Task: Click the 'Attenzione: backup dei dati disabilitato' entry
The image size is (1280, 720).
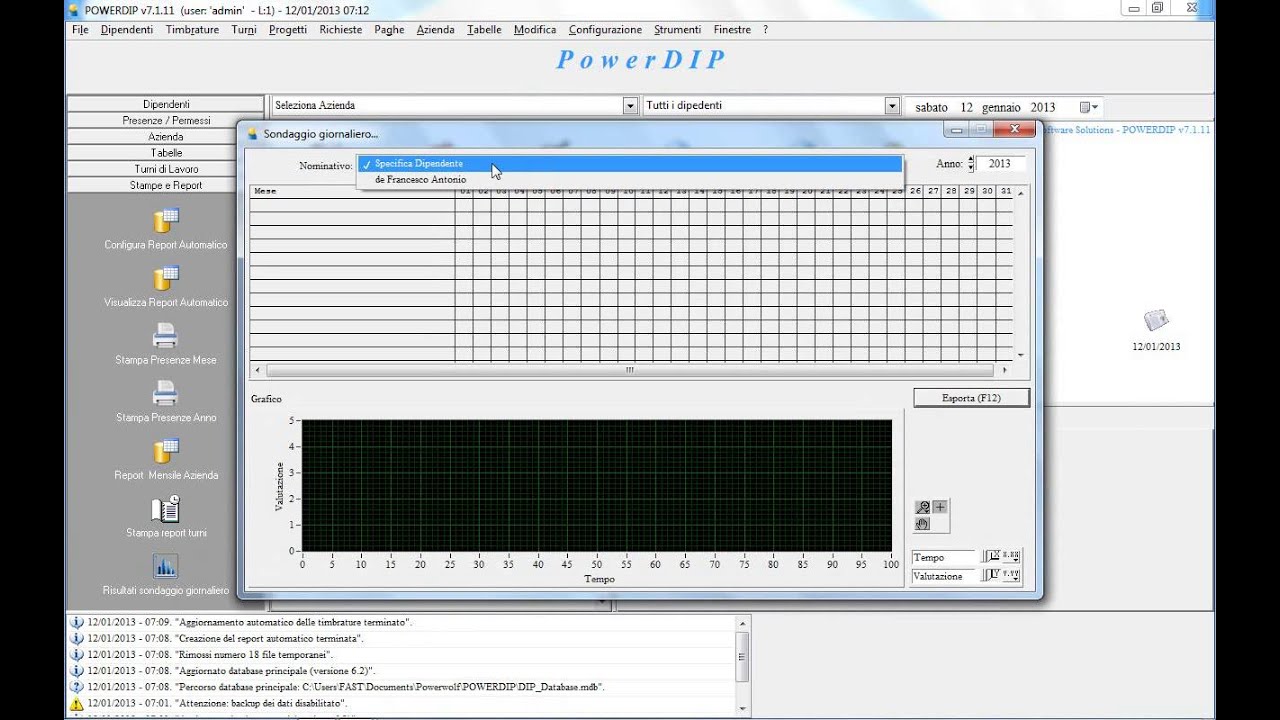Action: coord(216,704)
